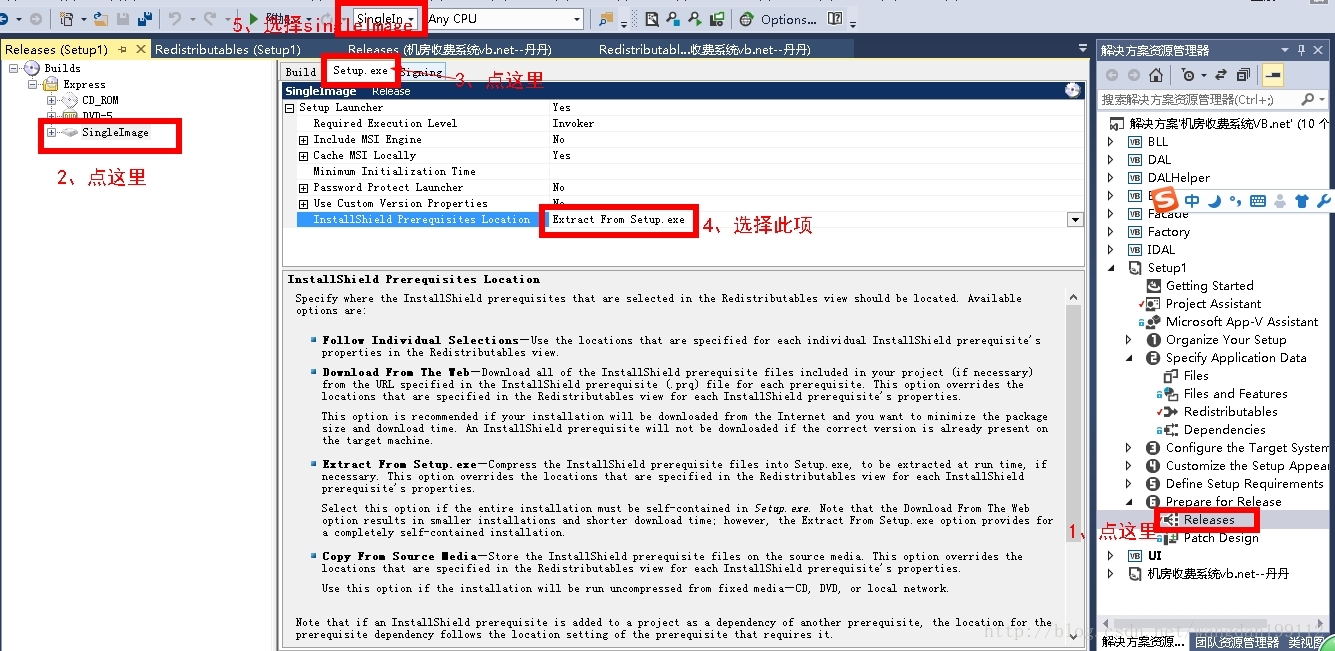Open the second Redistributabl... document tab
The width and height of the screenshot is (1335, 651).
pos(704,49)
